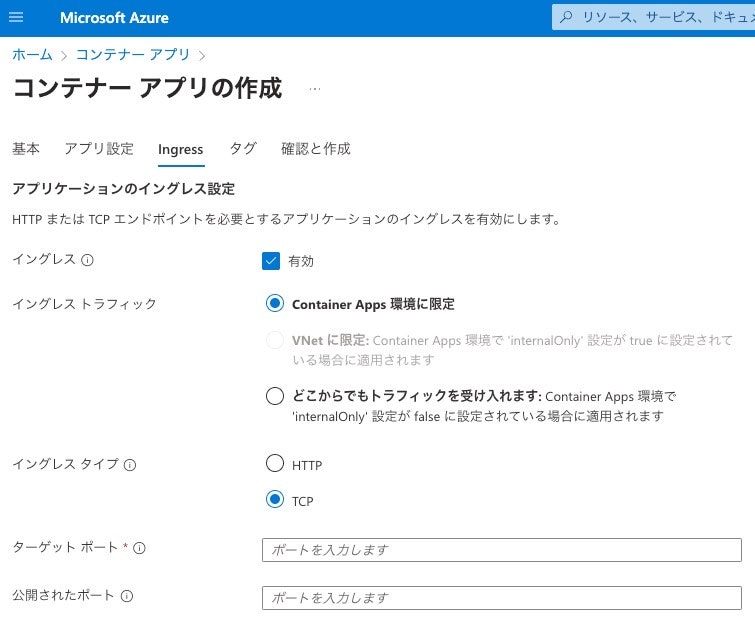755x630 pixels.
Task: Click the イングレス トラフィック label
Action: click(x=84, y=304)
